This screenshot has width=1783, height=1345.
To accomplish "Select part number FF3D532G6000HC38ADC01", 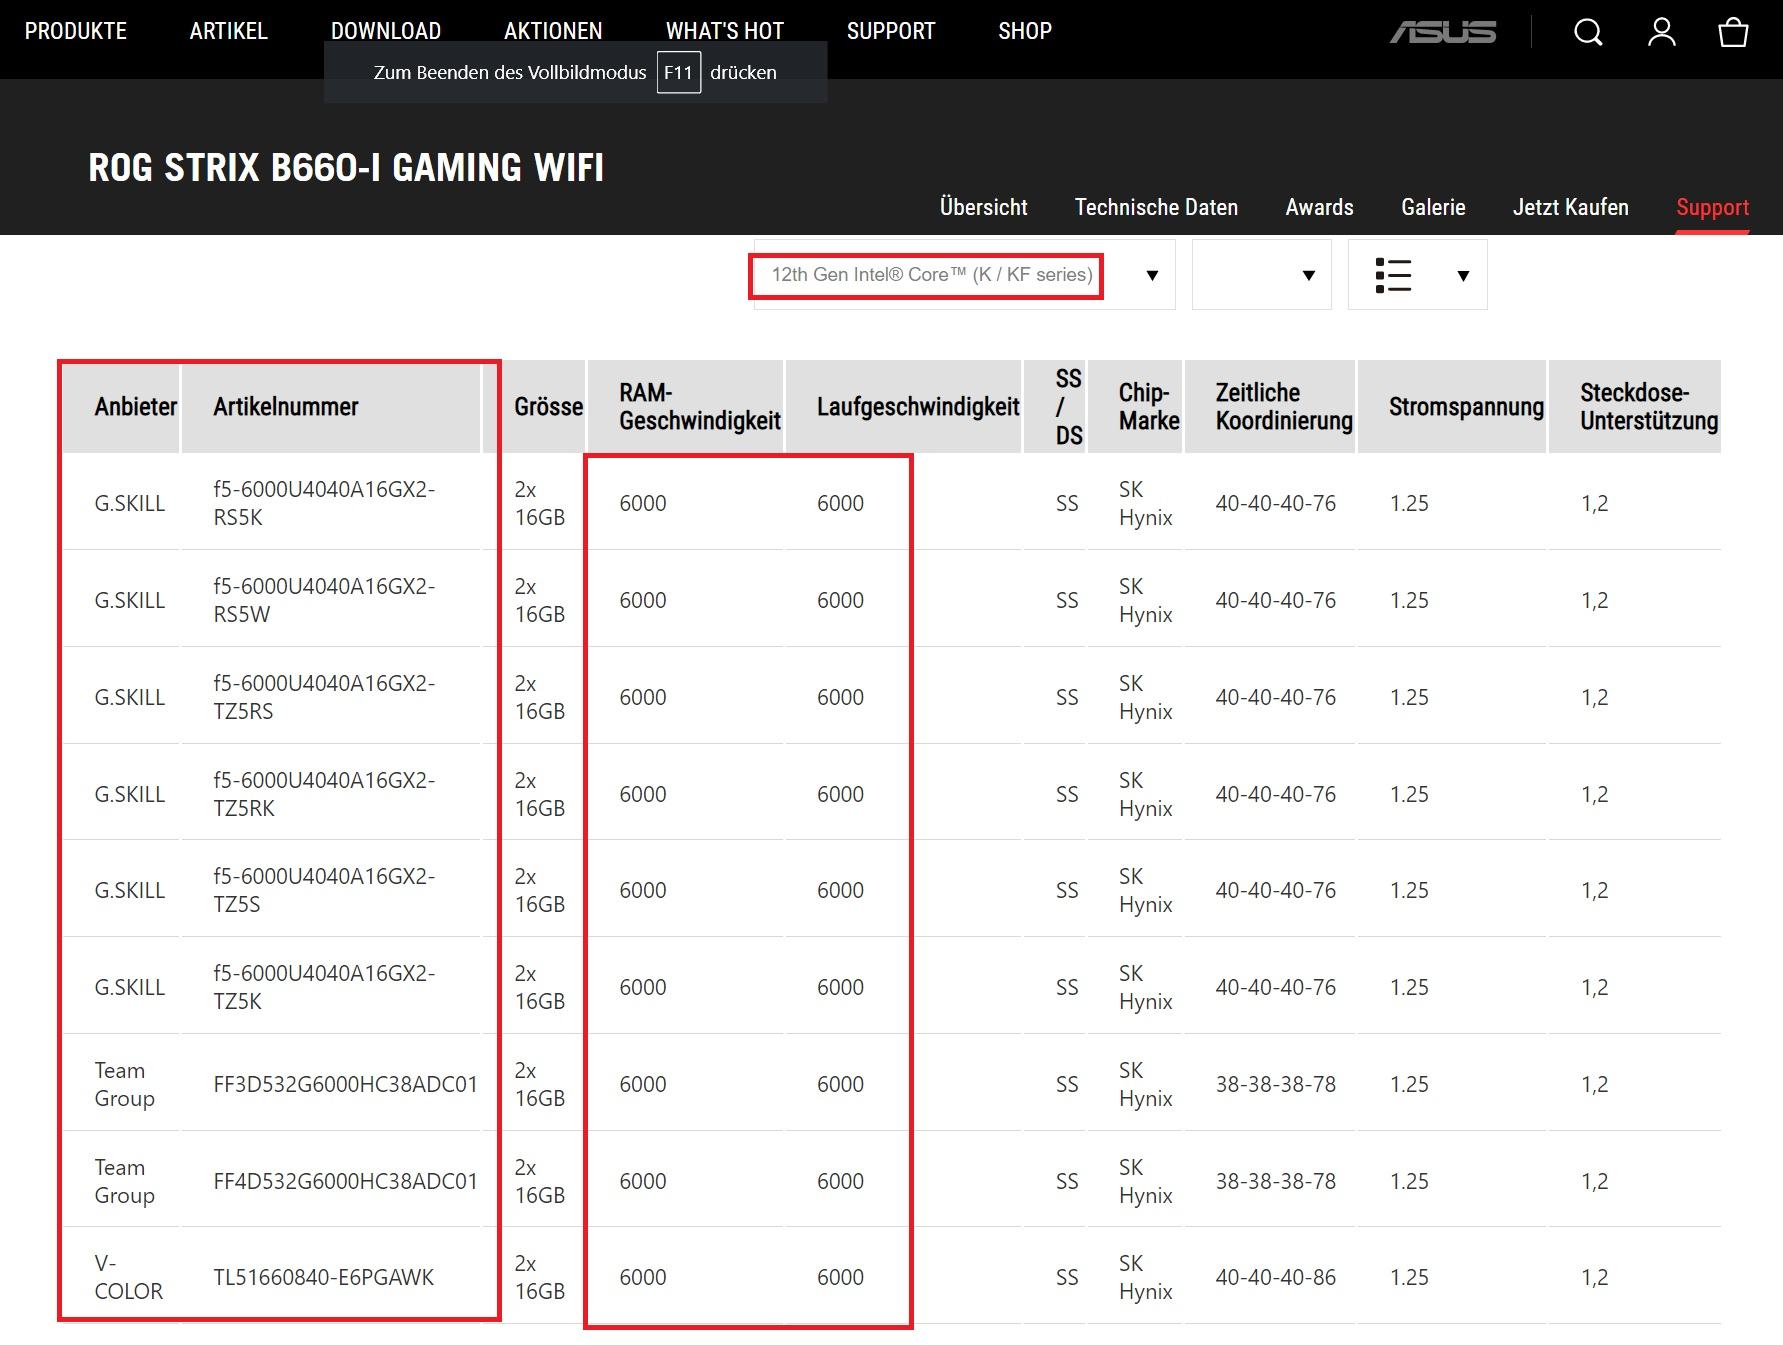I will (x=345, y=1084).
